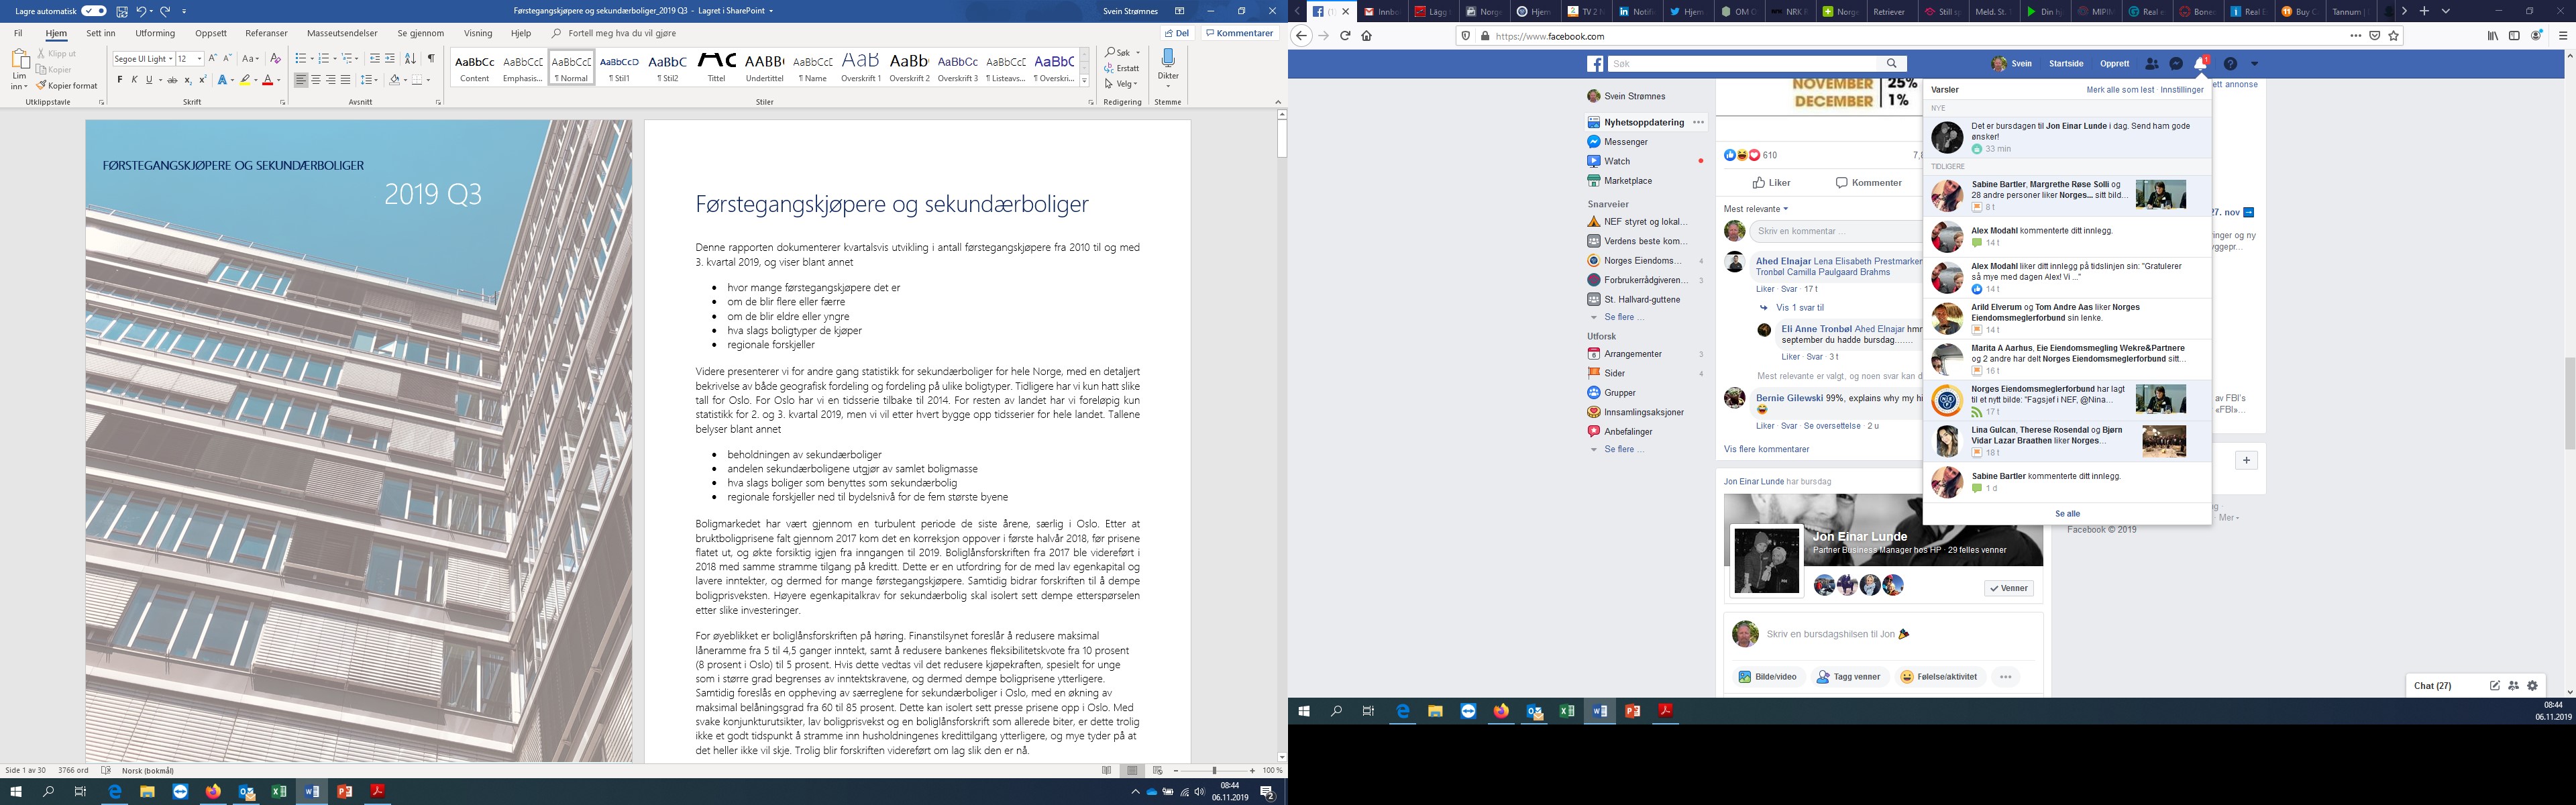
Task: Click the Word save icon in title bar
Action: 122,11
